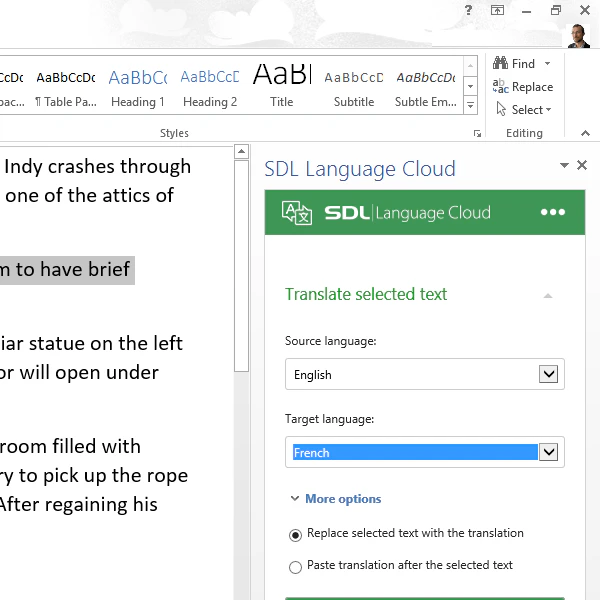Click the text 'After regaining his'
Image resolution: width=600 pixels, height=600 pixels.
tap(78, 504)
